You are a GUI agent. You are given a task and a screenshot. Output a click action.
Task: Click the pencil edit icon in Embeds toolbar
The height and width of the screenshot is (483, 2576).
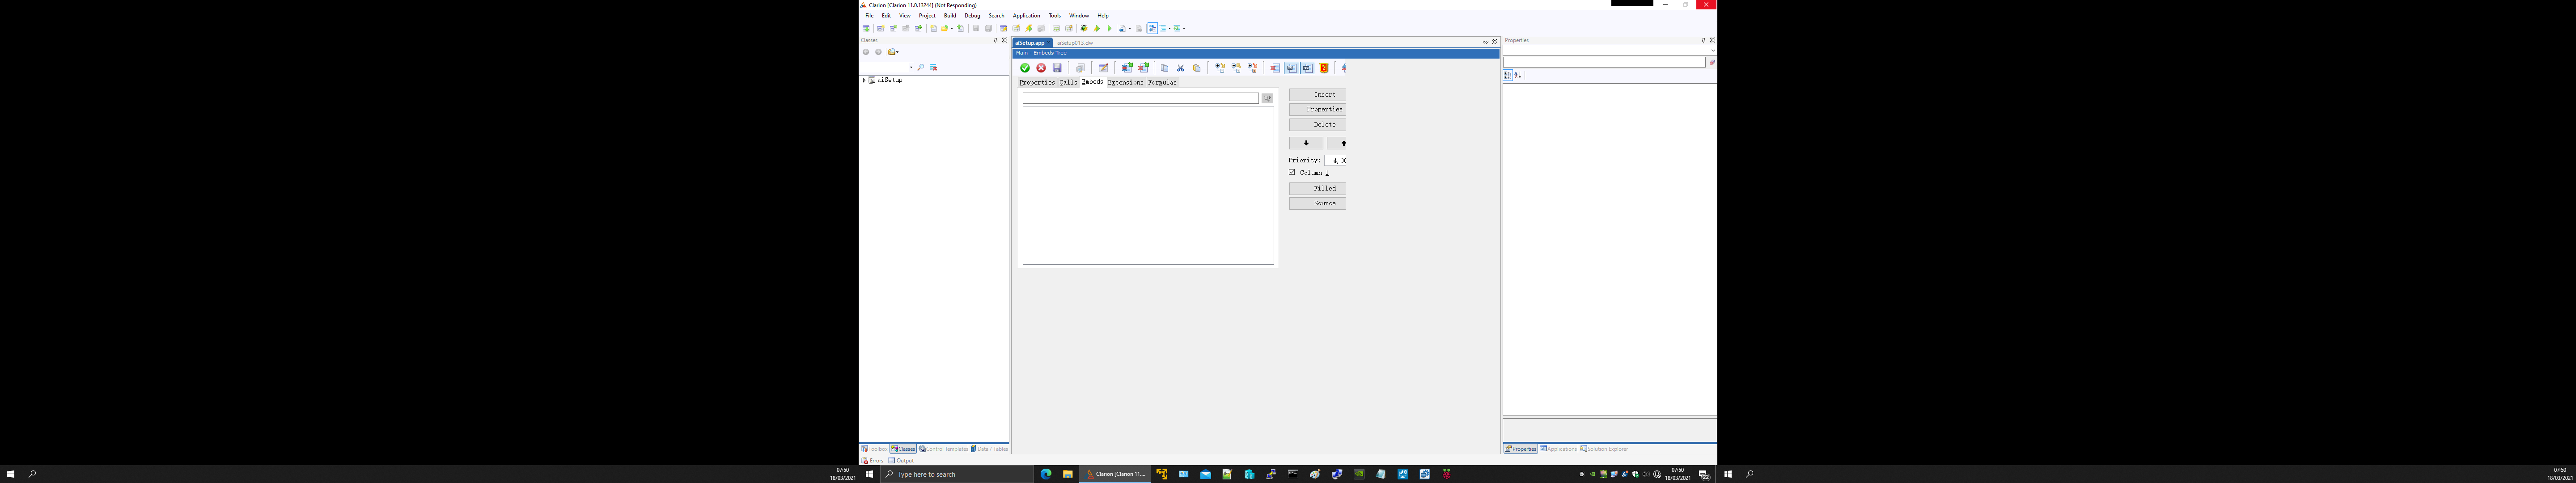(1104, 68)
